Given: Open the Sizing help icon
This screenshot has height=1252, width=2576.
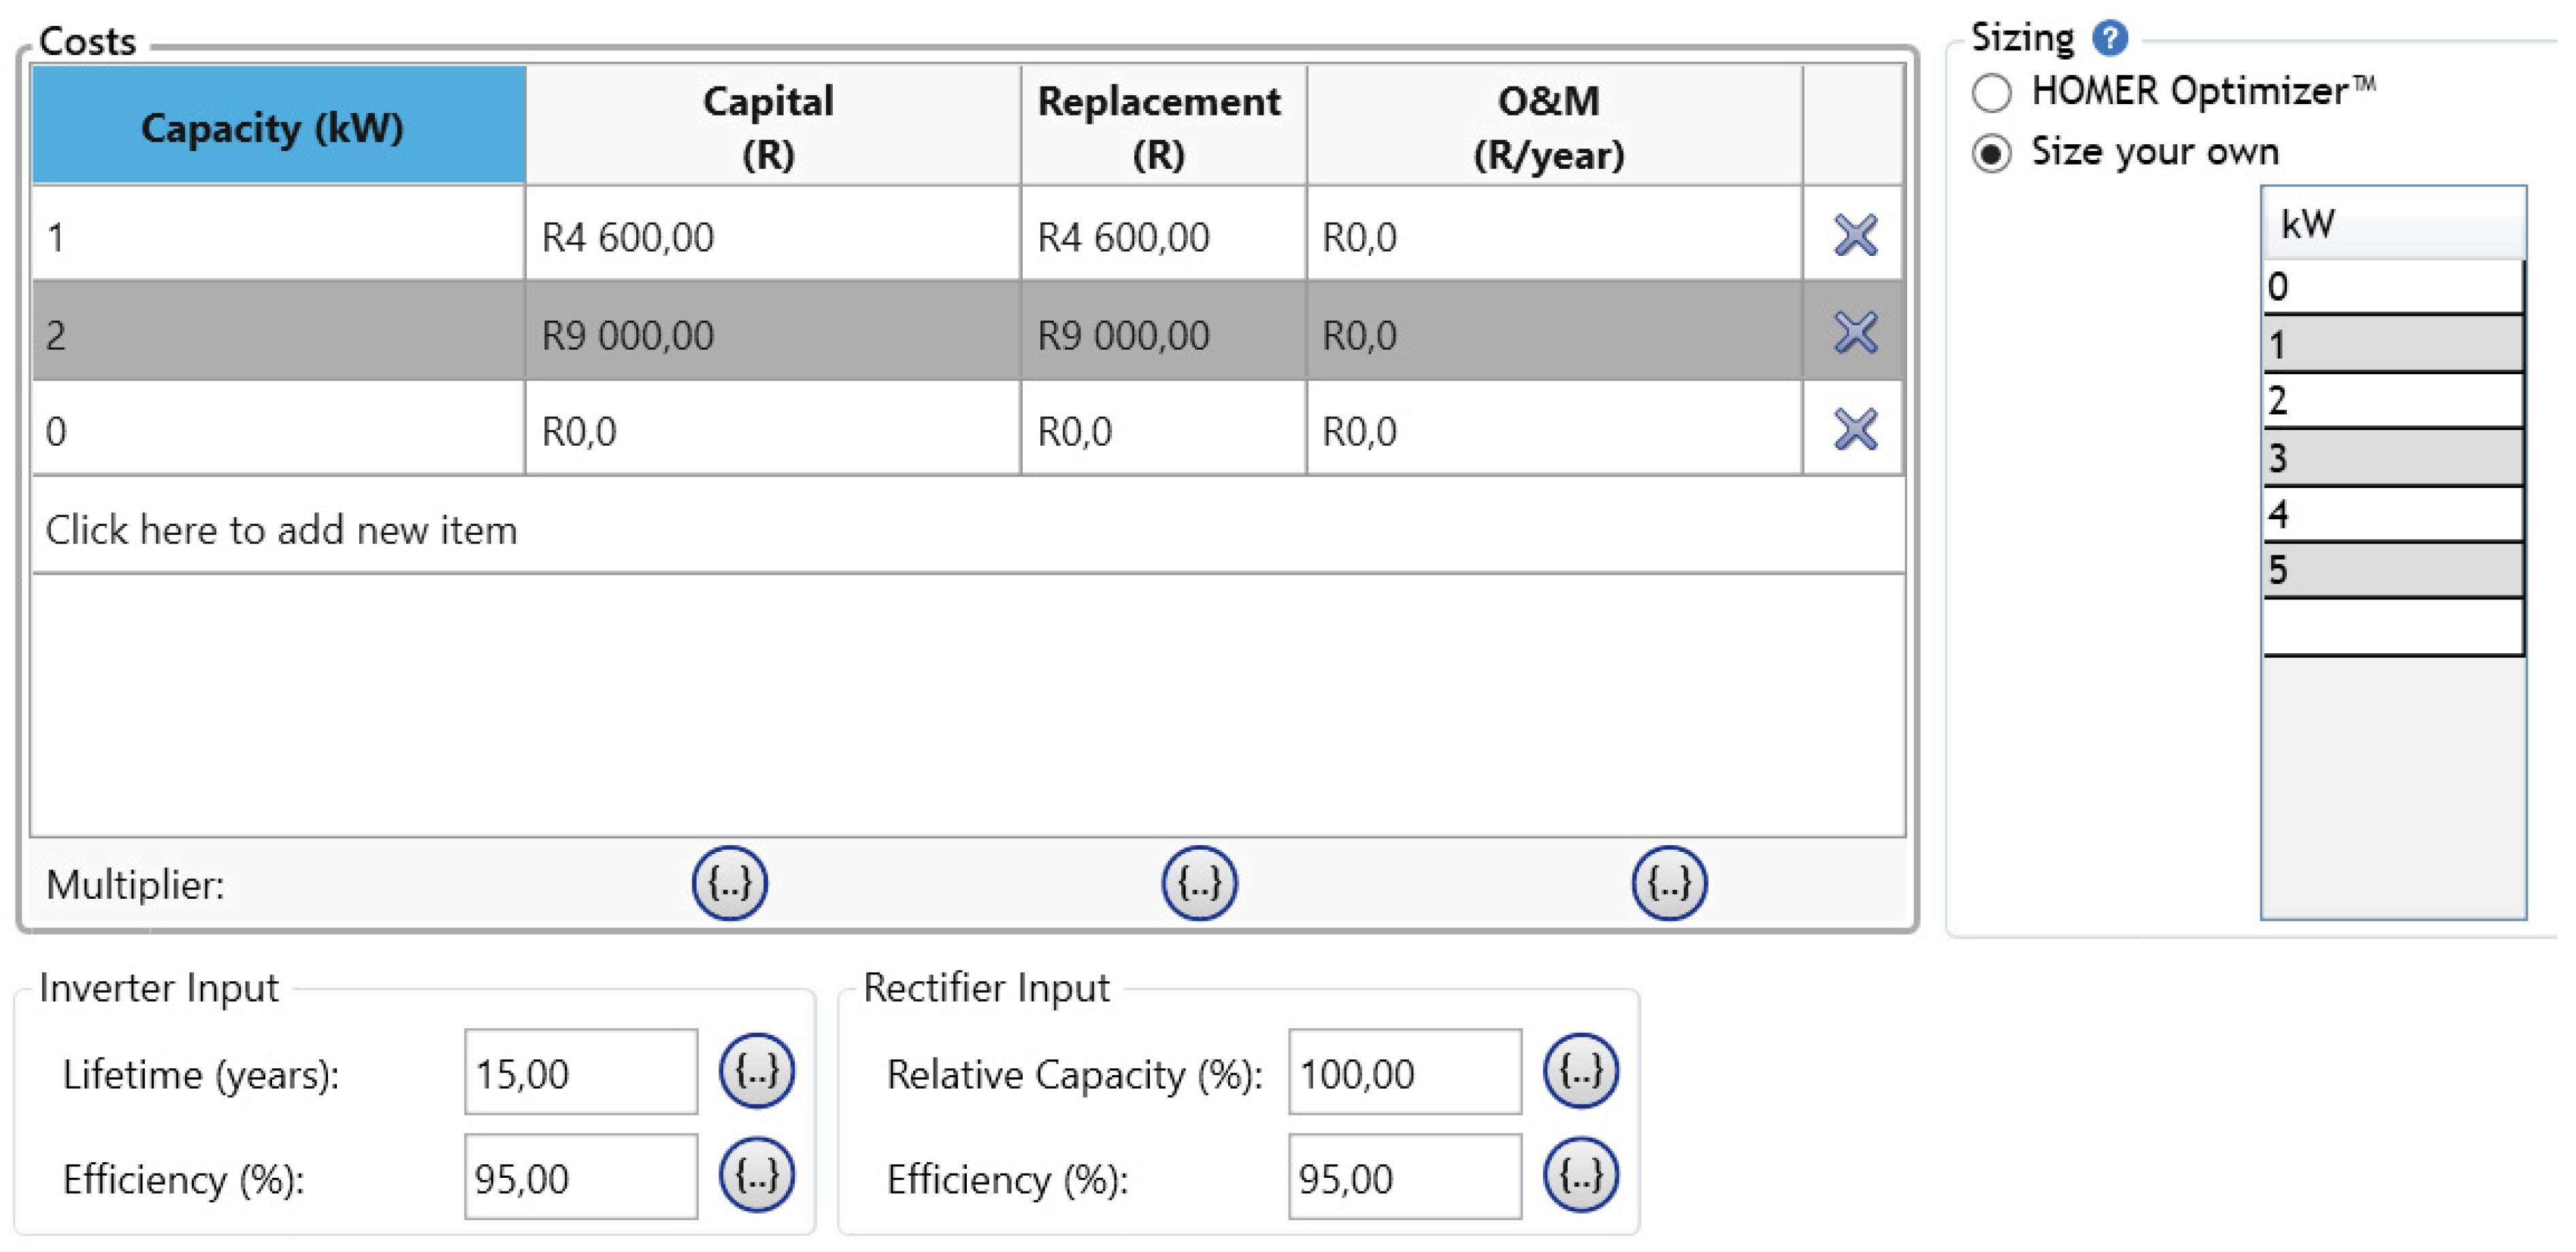Looking at the screenshot, I should click(2109, 38).
